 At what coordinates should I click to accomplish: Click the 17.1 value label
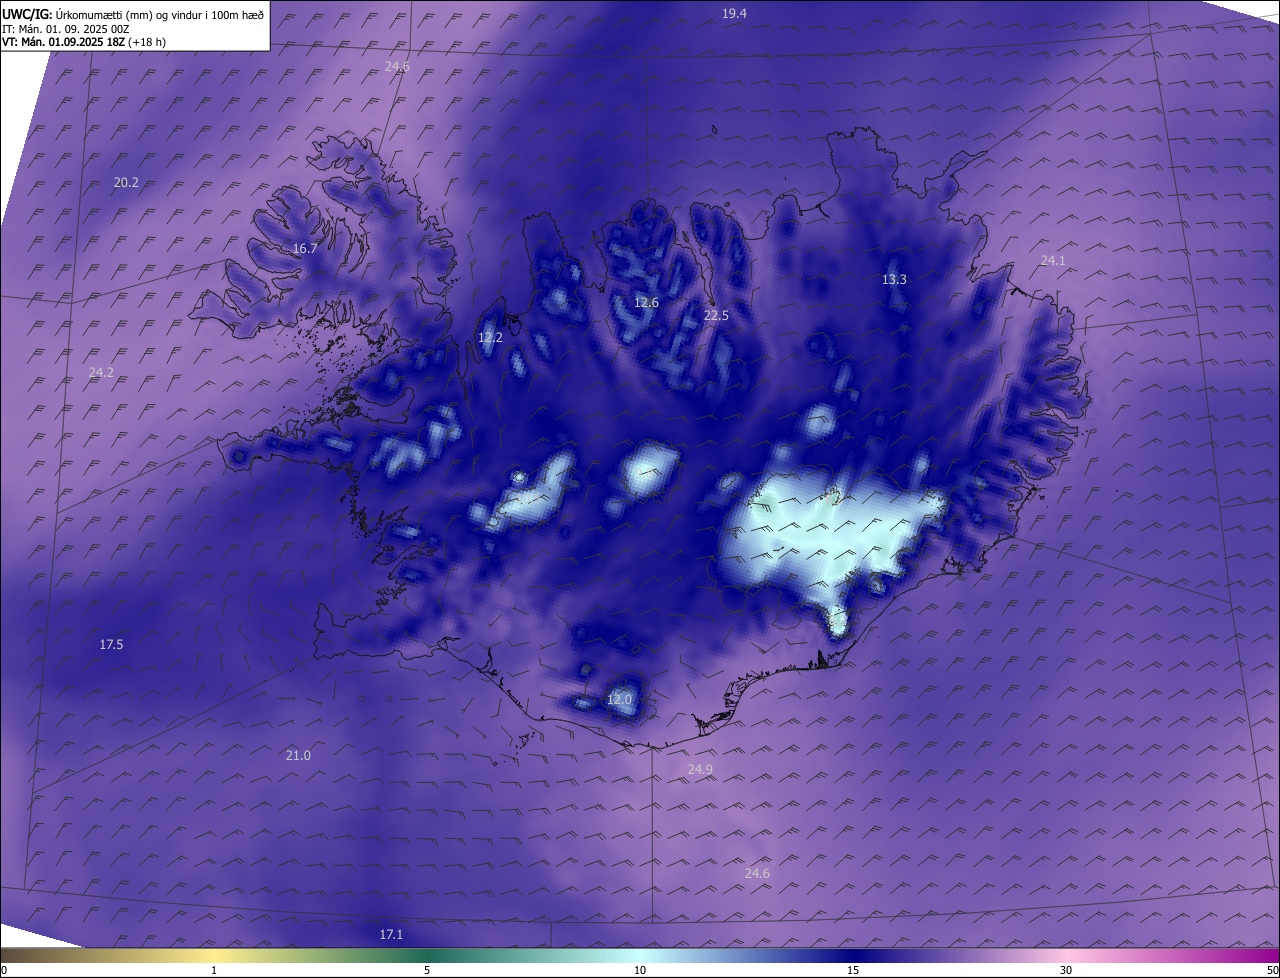391,935
